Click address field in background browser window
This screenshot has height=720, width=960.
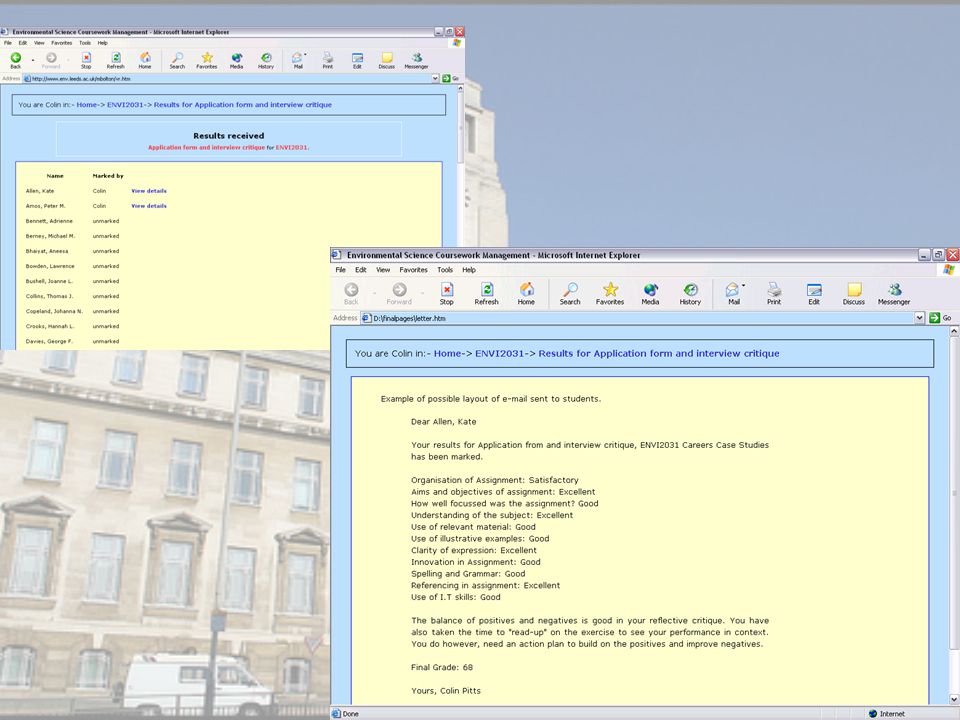[231, 78]
